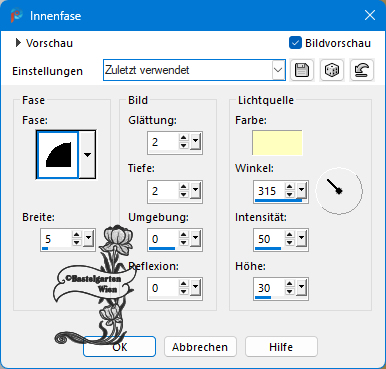
Task: Decrease the Umgebung value with the down arrow
Action: [184, 242]
